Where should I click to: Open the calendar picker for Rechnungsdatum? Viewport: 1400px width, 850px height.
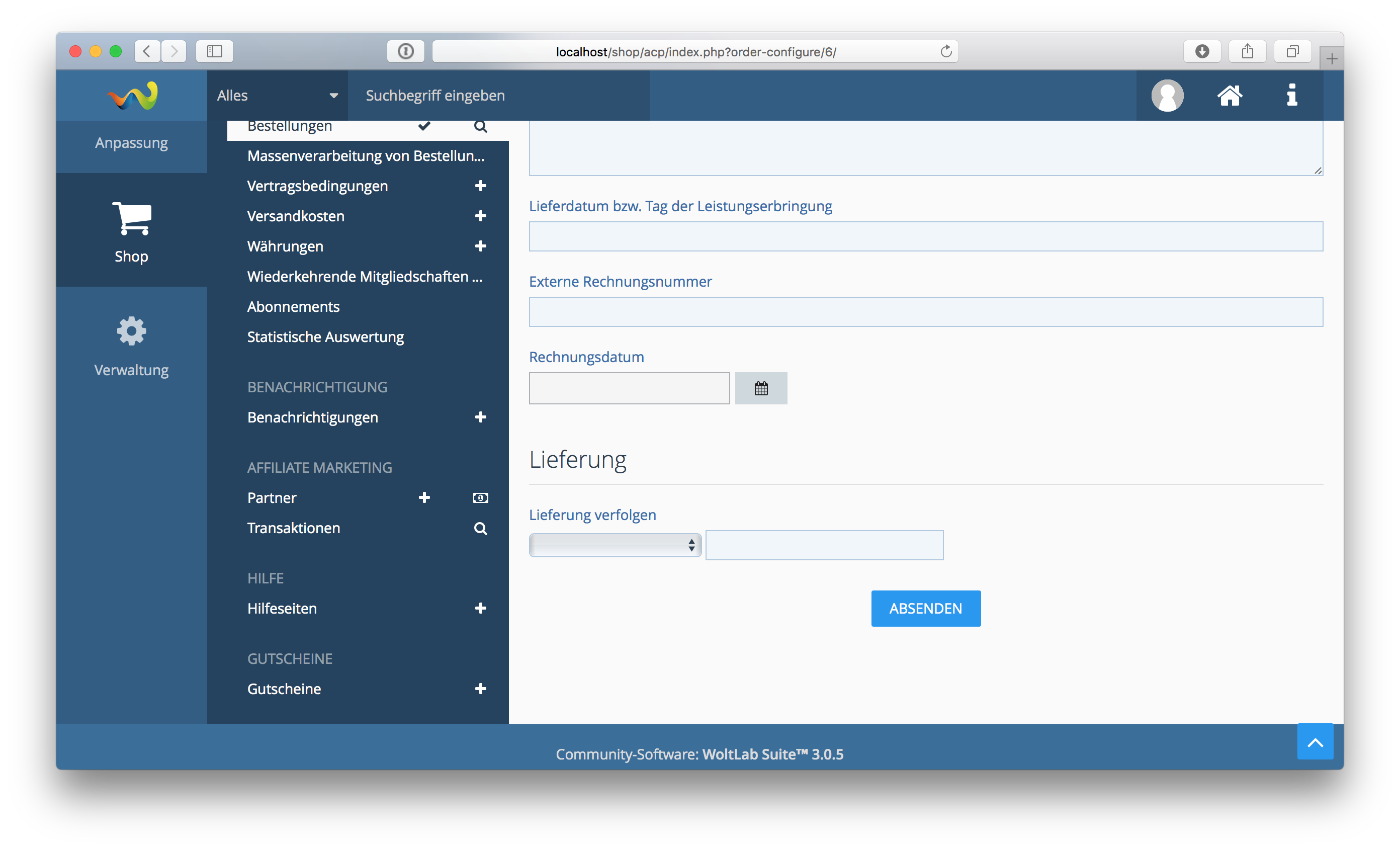coord(761,388)
